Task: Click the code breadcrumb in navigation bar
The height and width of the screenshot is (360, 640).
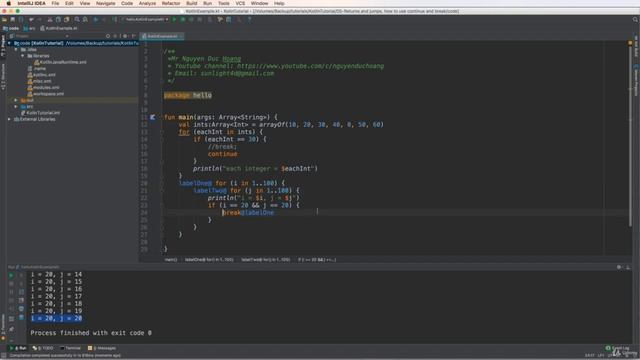Action: [x=11, y=28]
